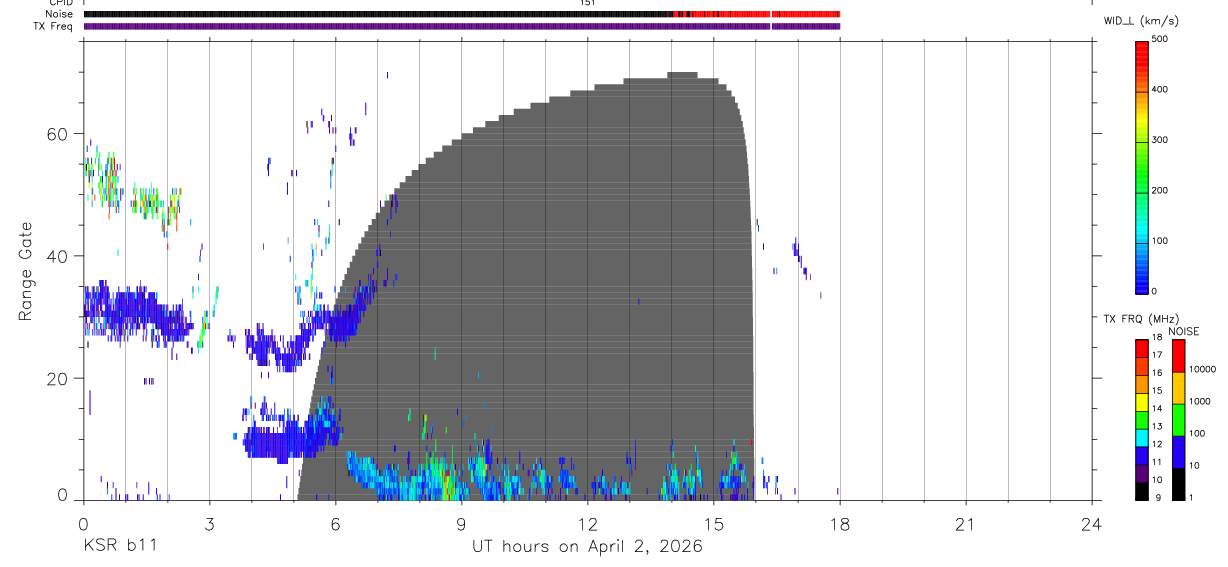This screenshot has height=567, width=1228.
Task: Click the 'KSR b11' radar beam label
Action: (119, 547)
